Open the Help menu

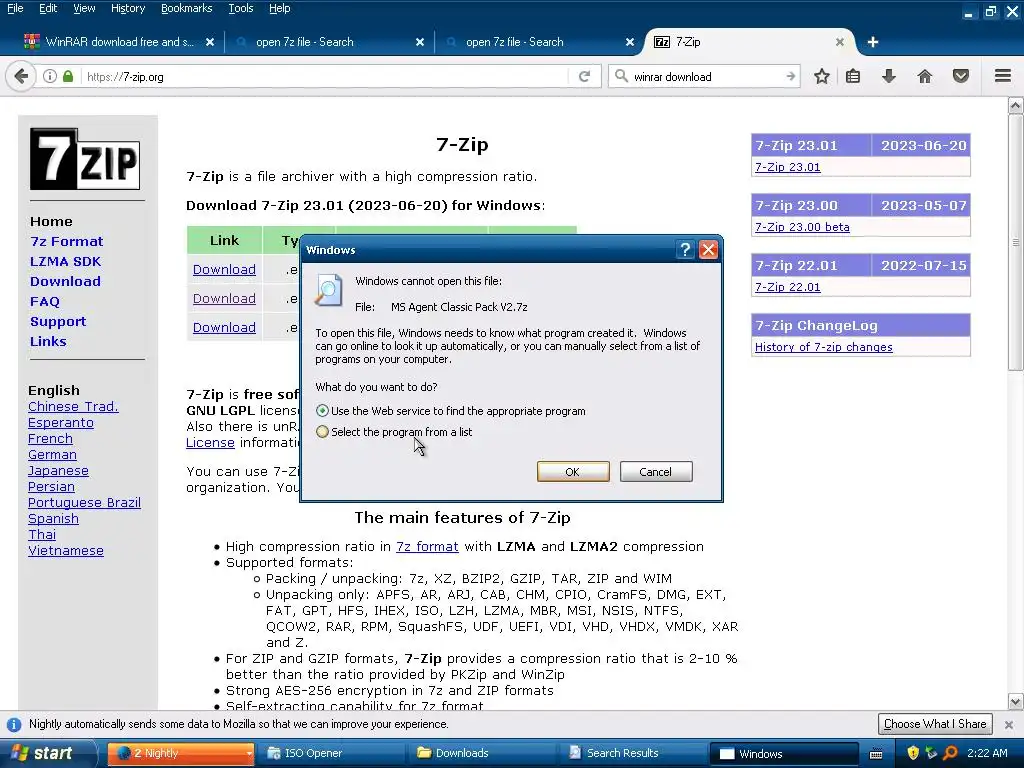(x=280, y=8)
